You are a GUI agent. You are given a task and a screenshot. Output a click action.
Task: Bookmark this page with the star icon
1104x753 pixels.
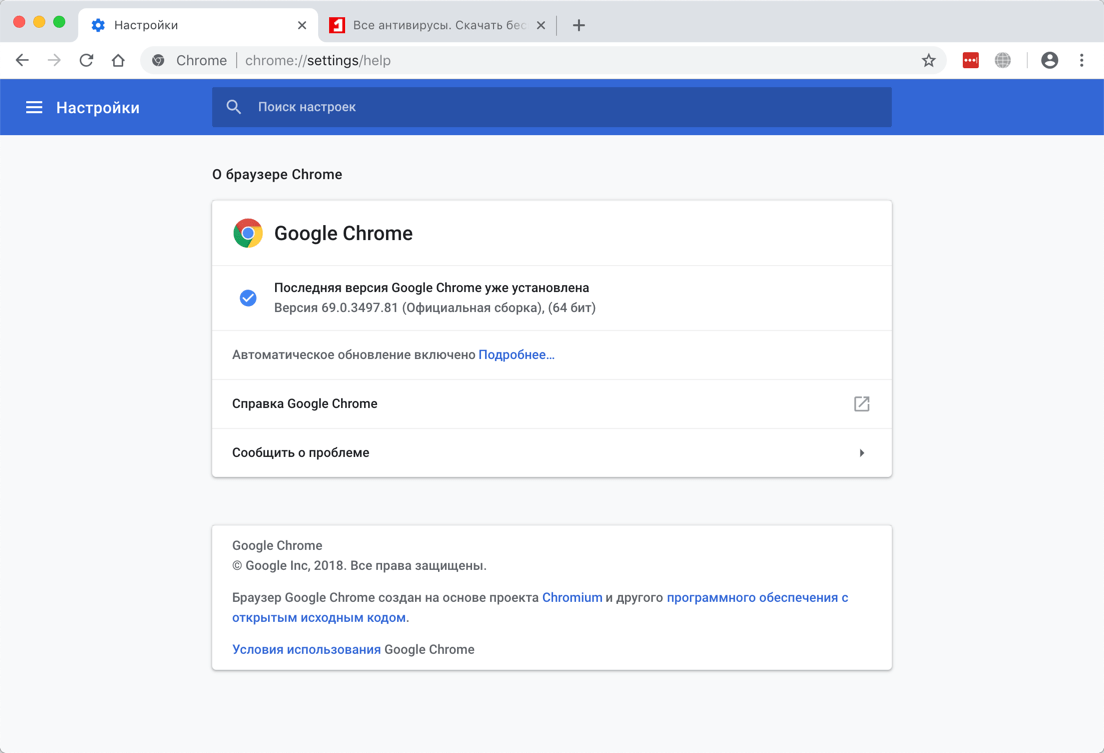[929, 61]
